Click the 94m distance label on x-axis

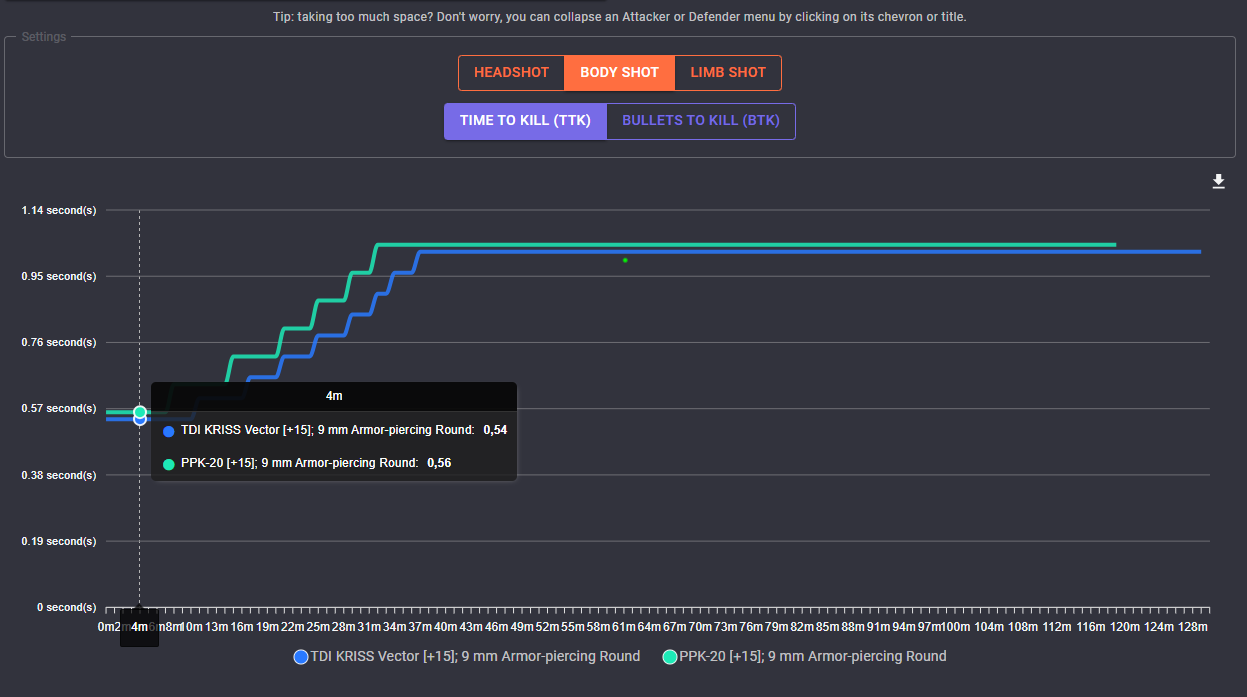pyautogui.click(x=905, y=627)
